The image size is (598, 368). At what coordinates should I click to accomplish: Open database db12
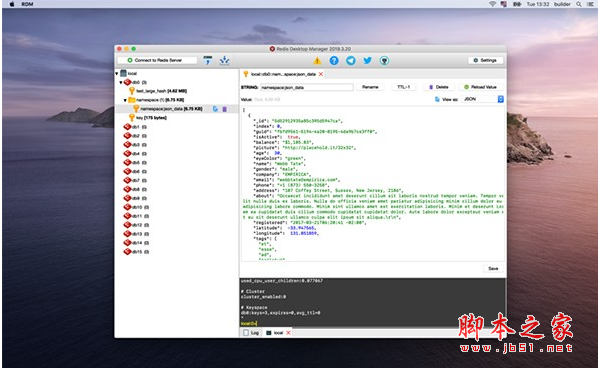point(137,225)
